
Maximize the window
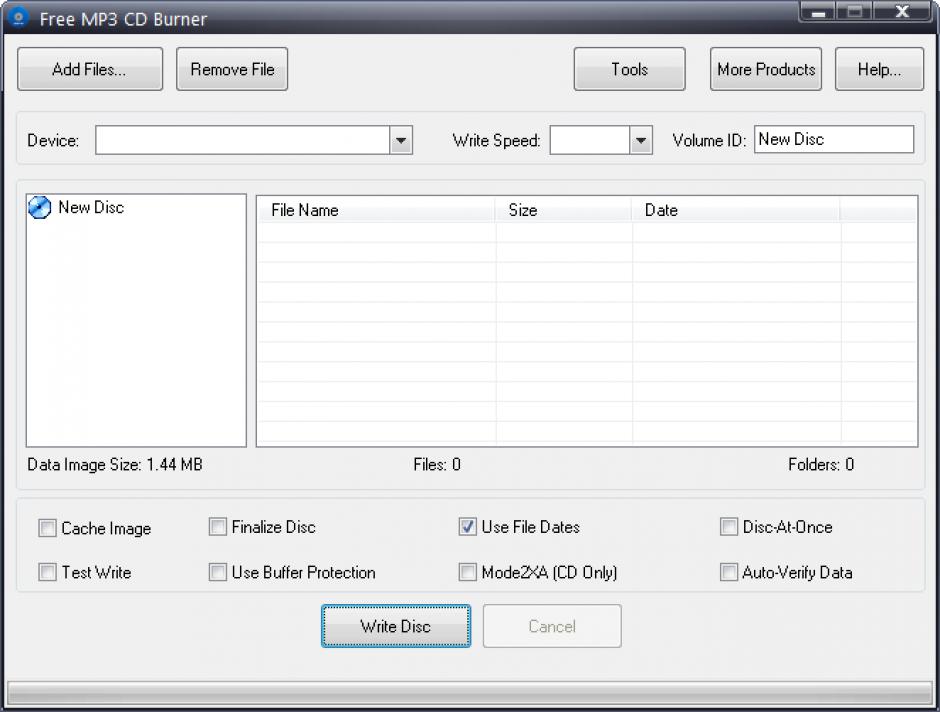855,12
